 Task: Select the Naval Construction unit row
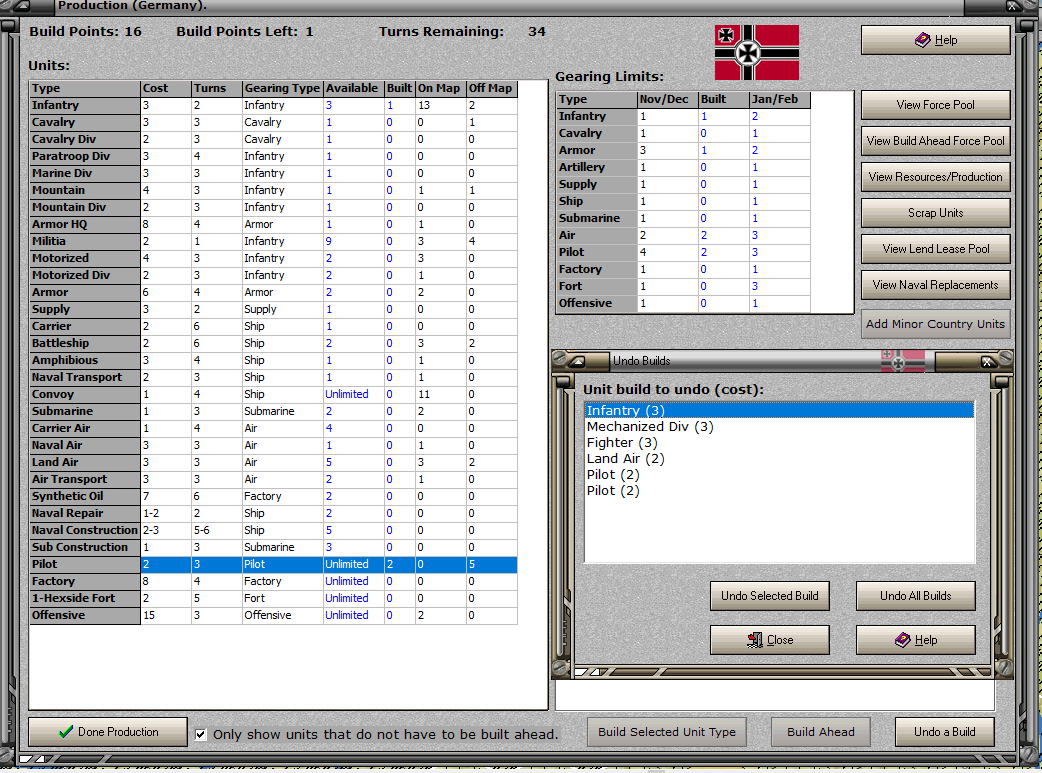273,530
